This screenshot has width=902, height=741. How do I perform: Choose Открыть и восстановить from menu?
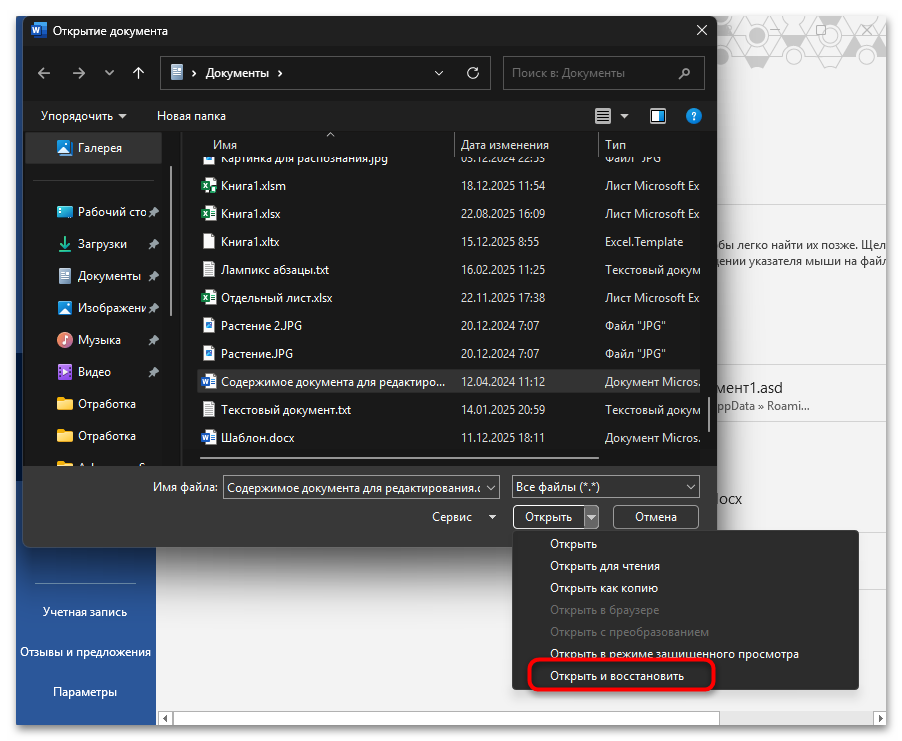pyautogui.click(x=617, y=676)
